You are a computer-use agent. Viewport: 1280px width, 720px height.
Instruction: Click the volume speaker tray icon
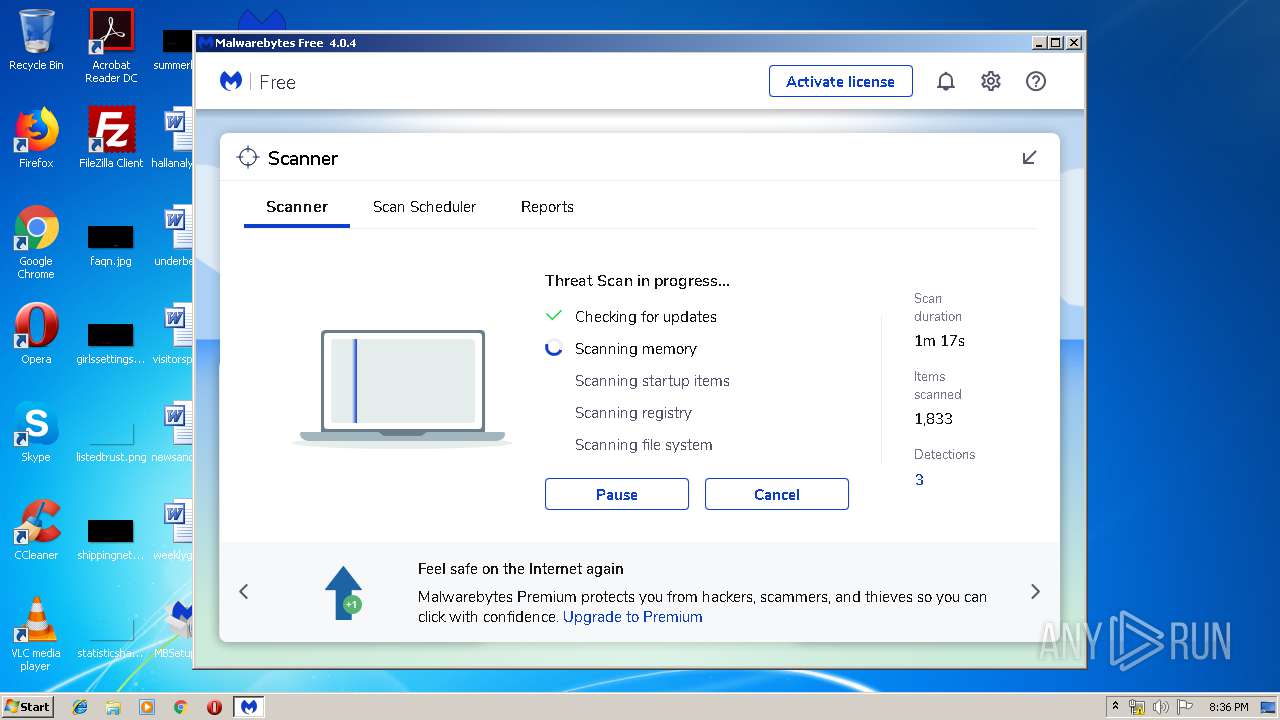click(1163, 707)
